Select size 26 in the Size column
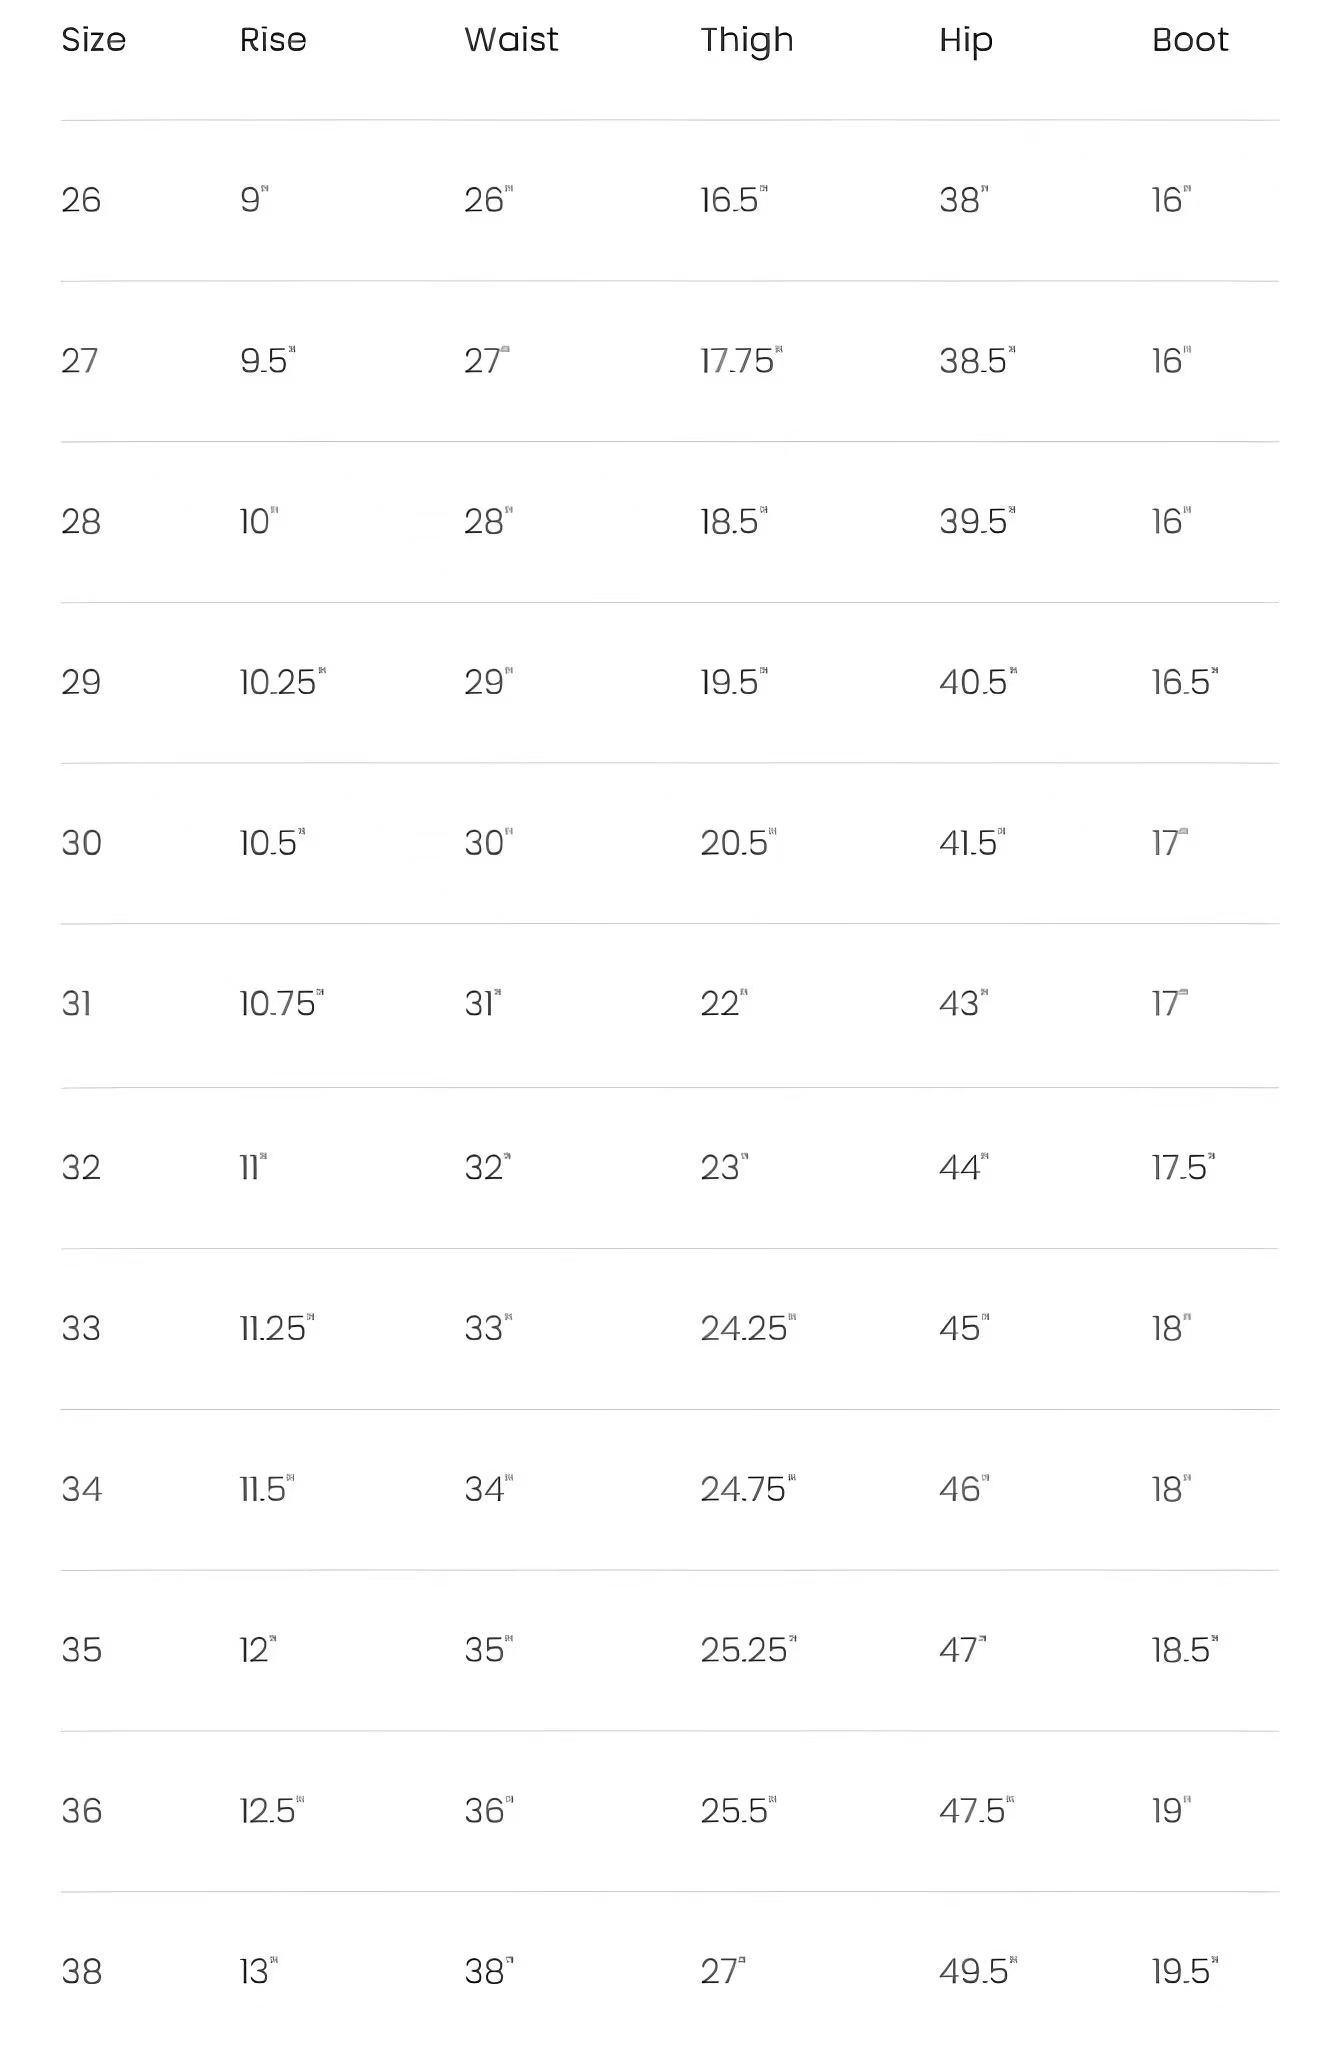 [81, 200]
